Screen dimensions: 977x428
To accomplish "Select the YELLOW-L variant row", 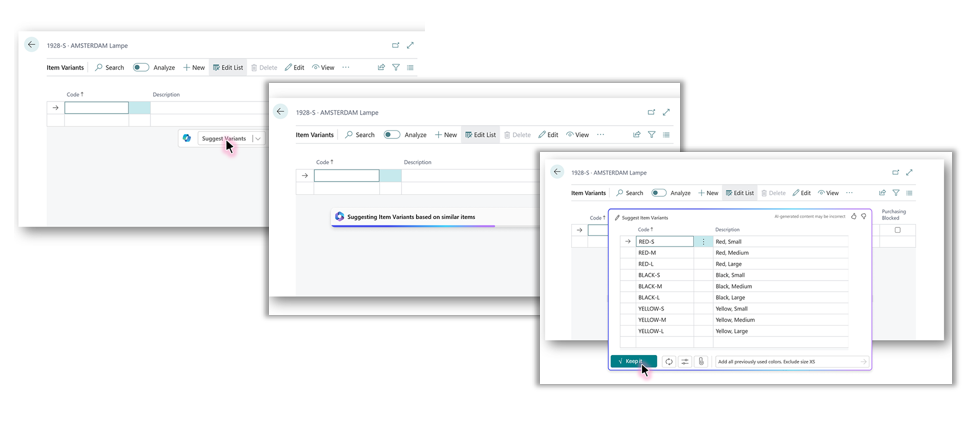I will pyautogui.click(x=734, y=331).
